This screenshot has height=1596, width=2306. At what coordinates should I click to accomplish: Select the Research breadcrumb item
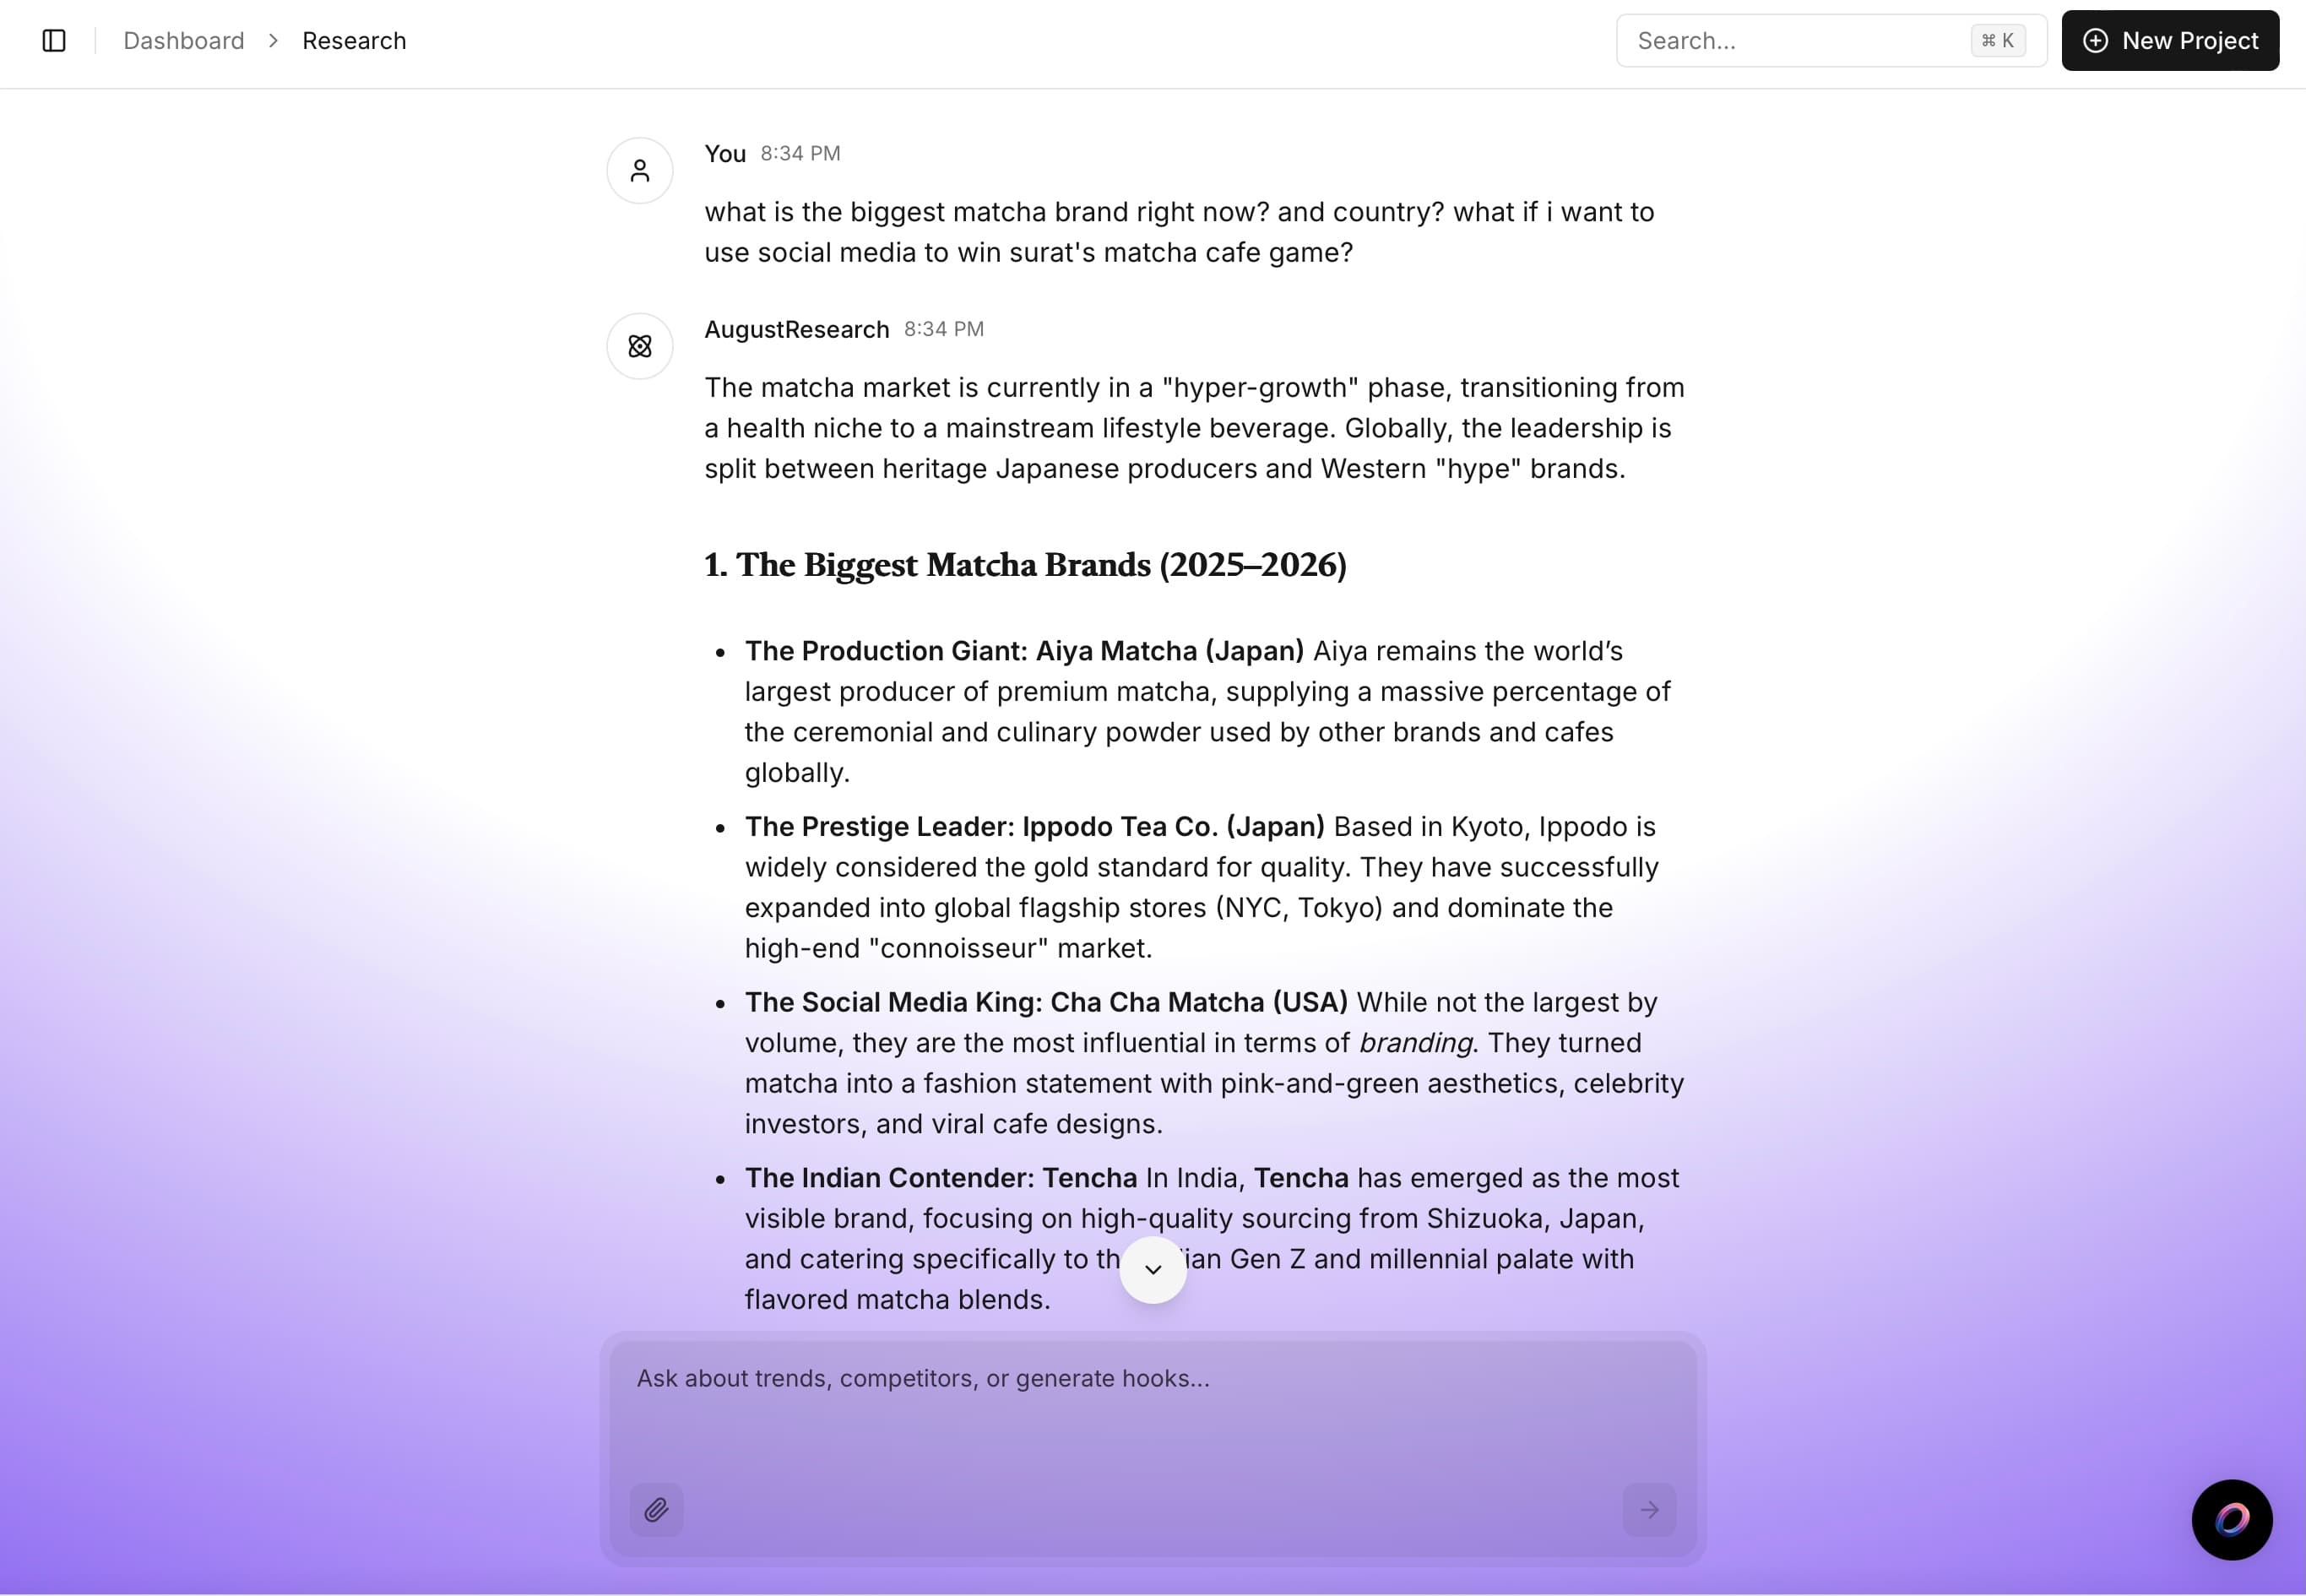354,41
